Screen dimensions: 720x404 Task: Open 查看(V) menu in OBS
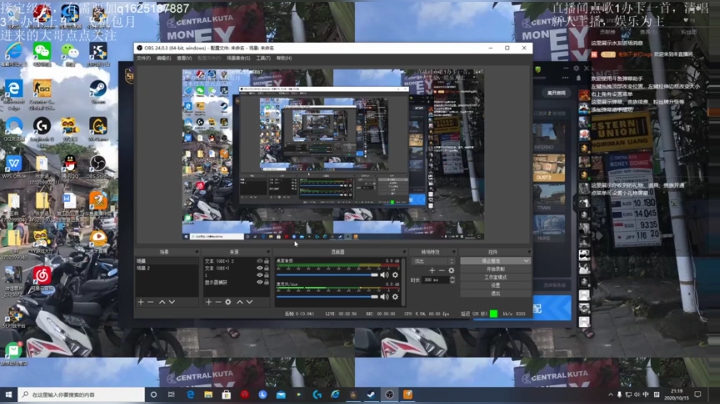coord(184,58)
